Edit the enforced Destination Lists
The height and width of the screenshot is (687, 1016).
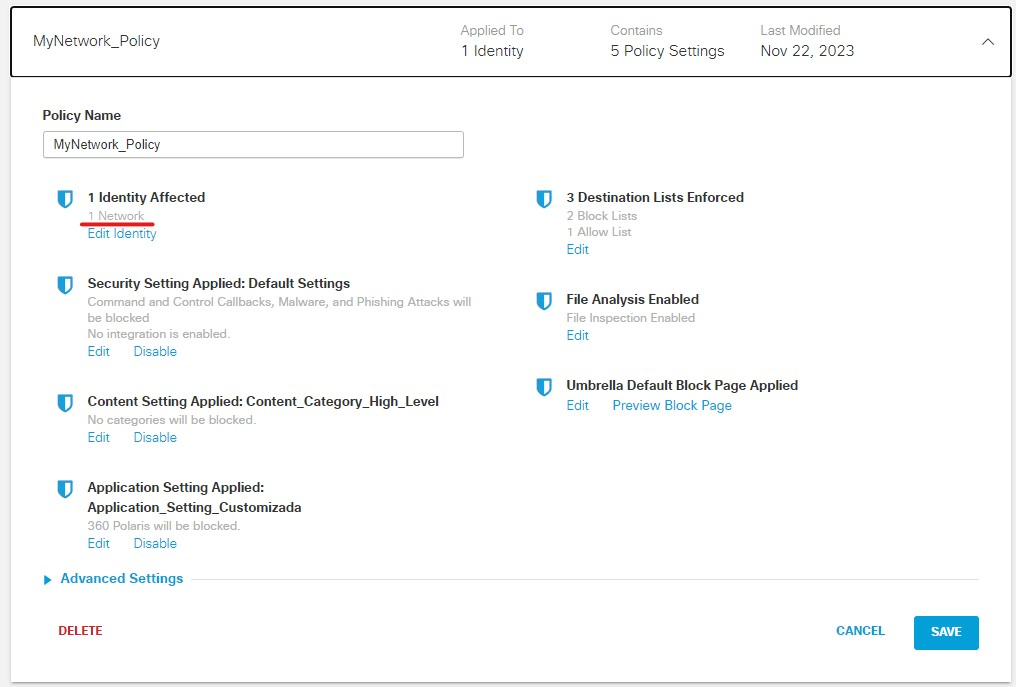click(x=577, y=249)
